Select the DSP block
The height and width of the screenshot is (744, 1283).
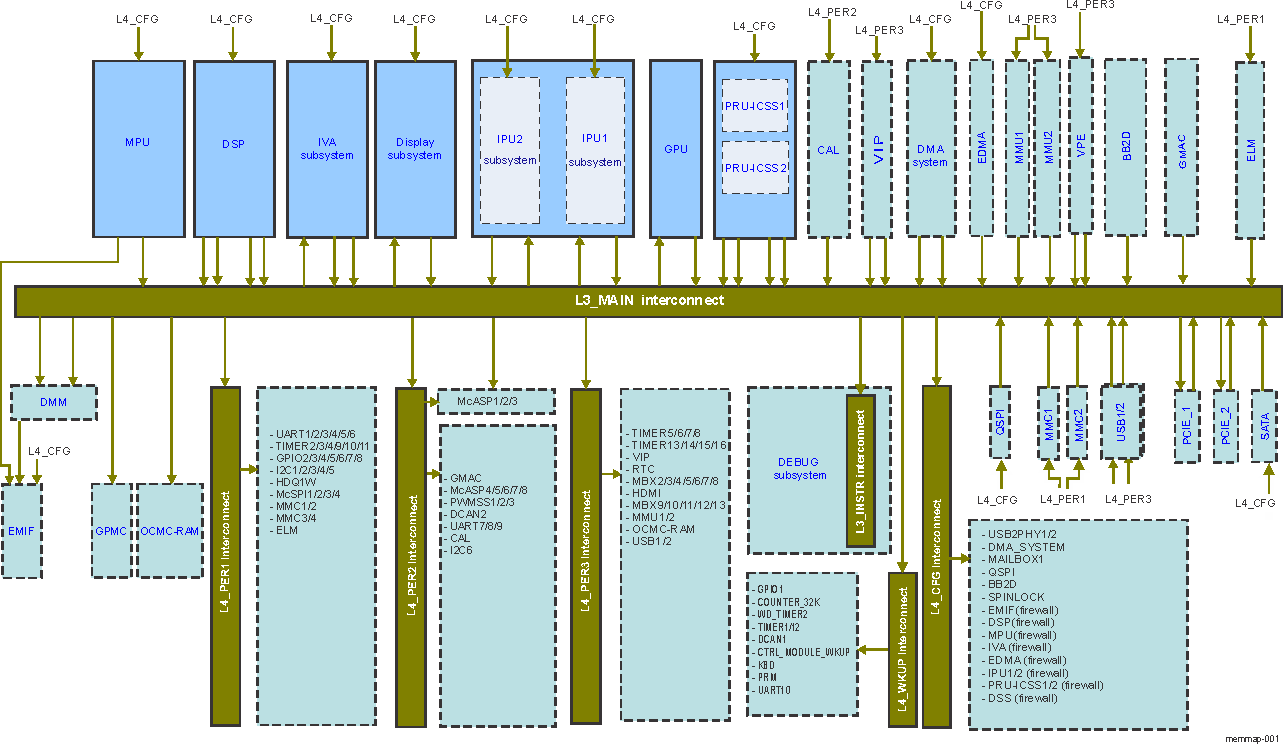point(233,149)
